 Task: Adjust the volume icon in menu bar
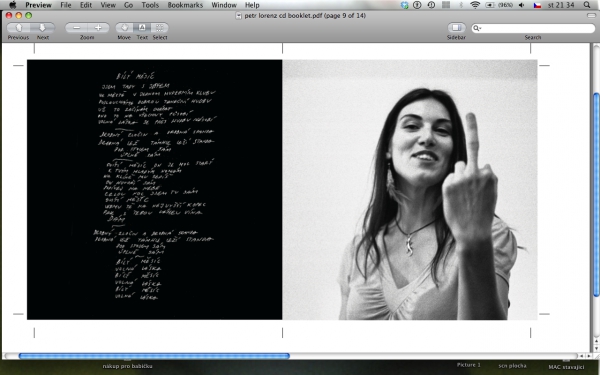point(522,5)
